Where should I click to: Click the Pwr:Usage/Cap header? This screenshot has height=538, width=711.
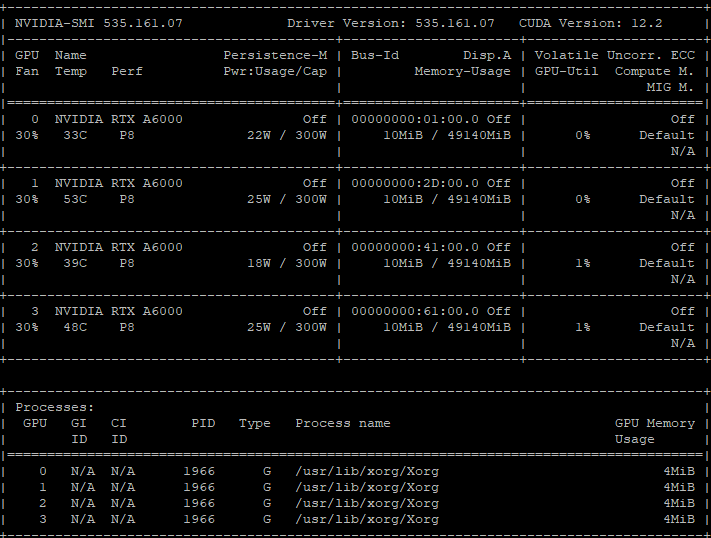point(275,71)
